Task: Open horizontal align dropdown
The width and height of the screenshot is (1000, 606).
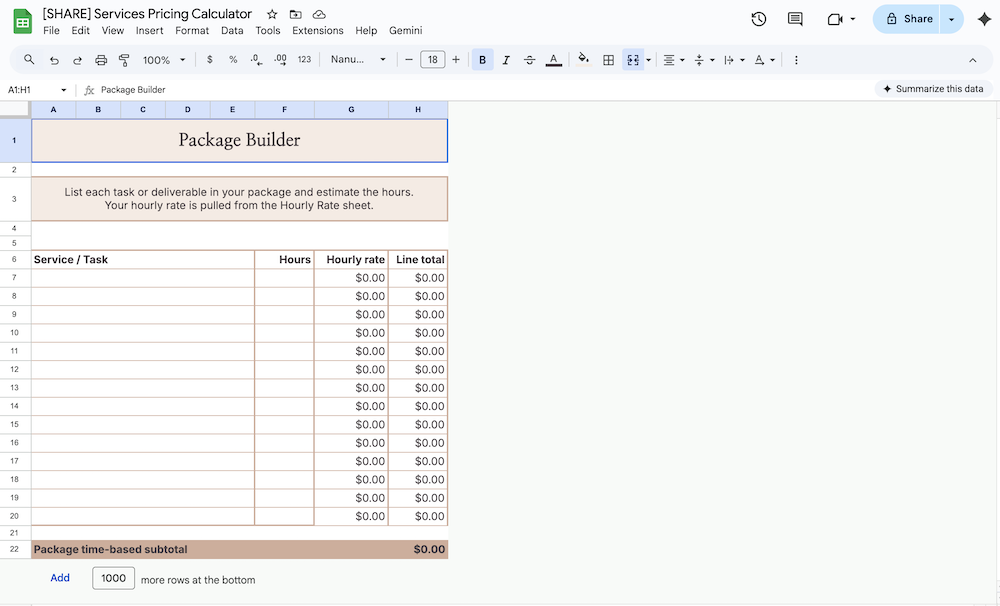Action: pos(673,60)
